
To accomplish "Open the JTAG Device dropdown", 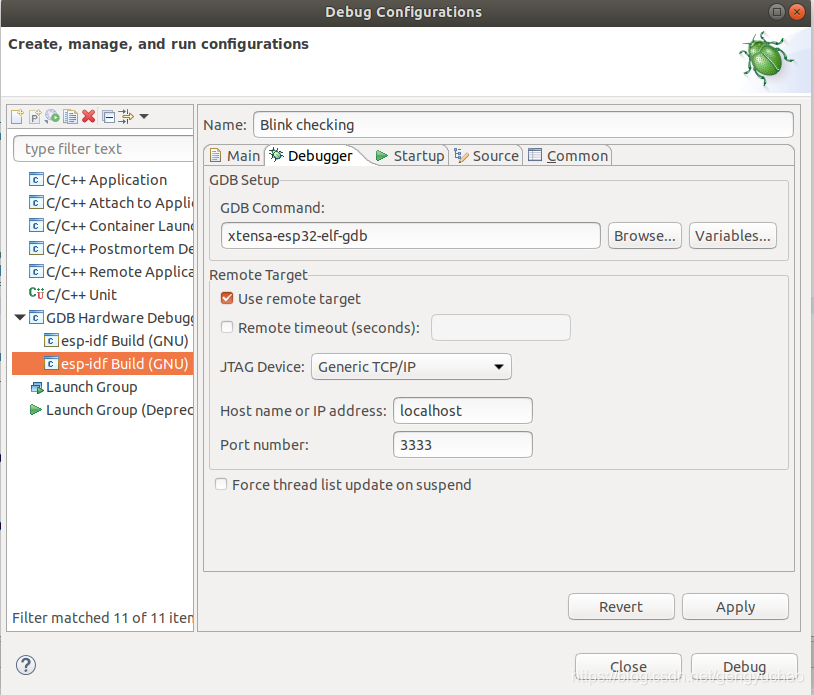I will [x=497, y=367].
